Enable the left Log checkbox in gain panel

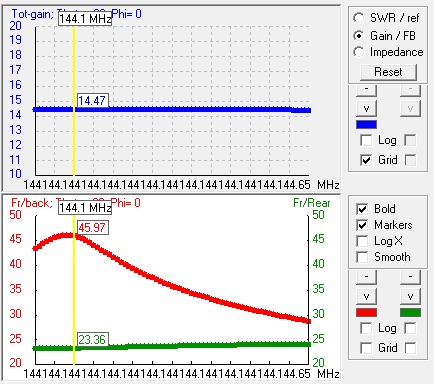click(366, 140)
